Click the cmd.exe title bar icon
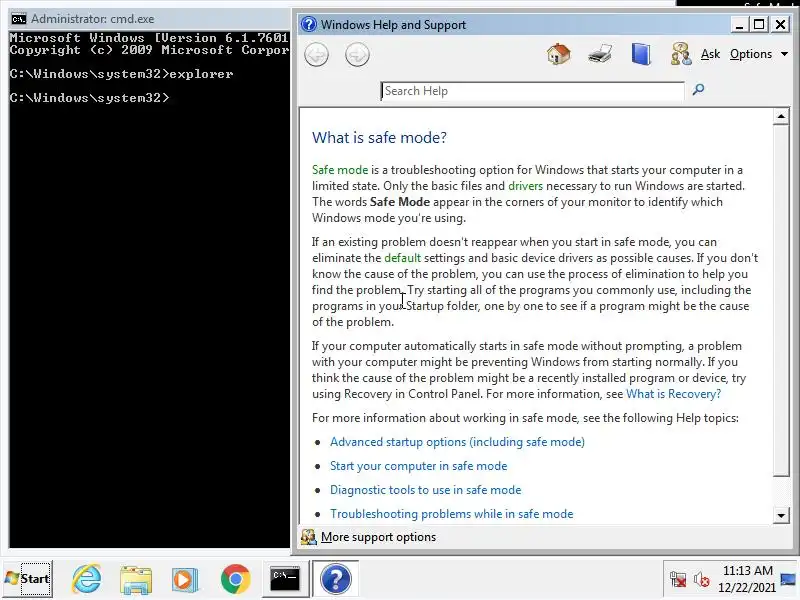Screen dimensions: 800x600 [x=19, y=19]
